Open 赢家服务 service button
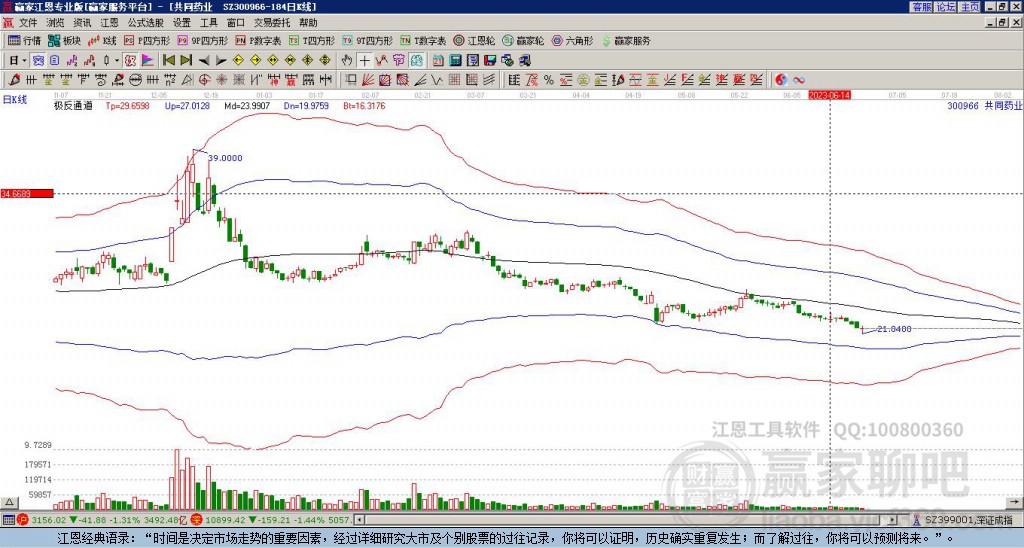The height and width of the screenshot is (548, 1024). pyautogui.click(x=626, y=40)
